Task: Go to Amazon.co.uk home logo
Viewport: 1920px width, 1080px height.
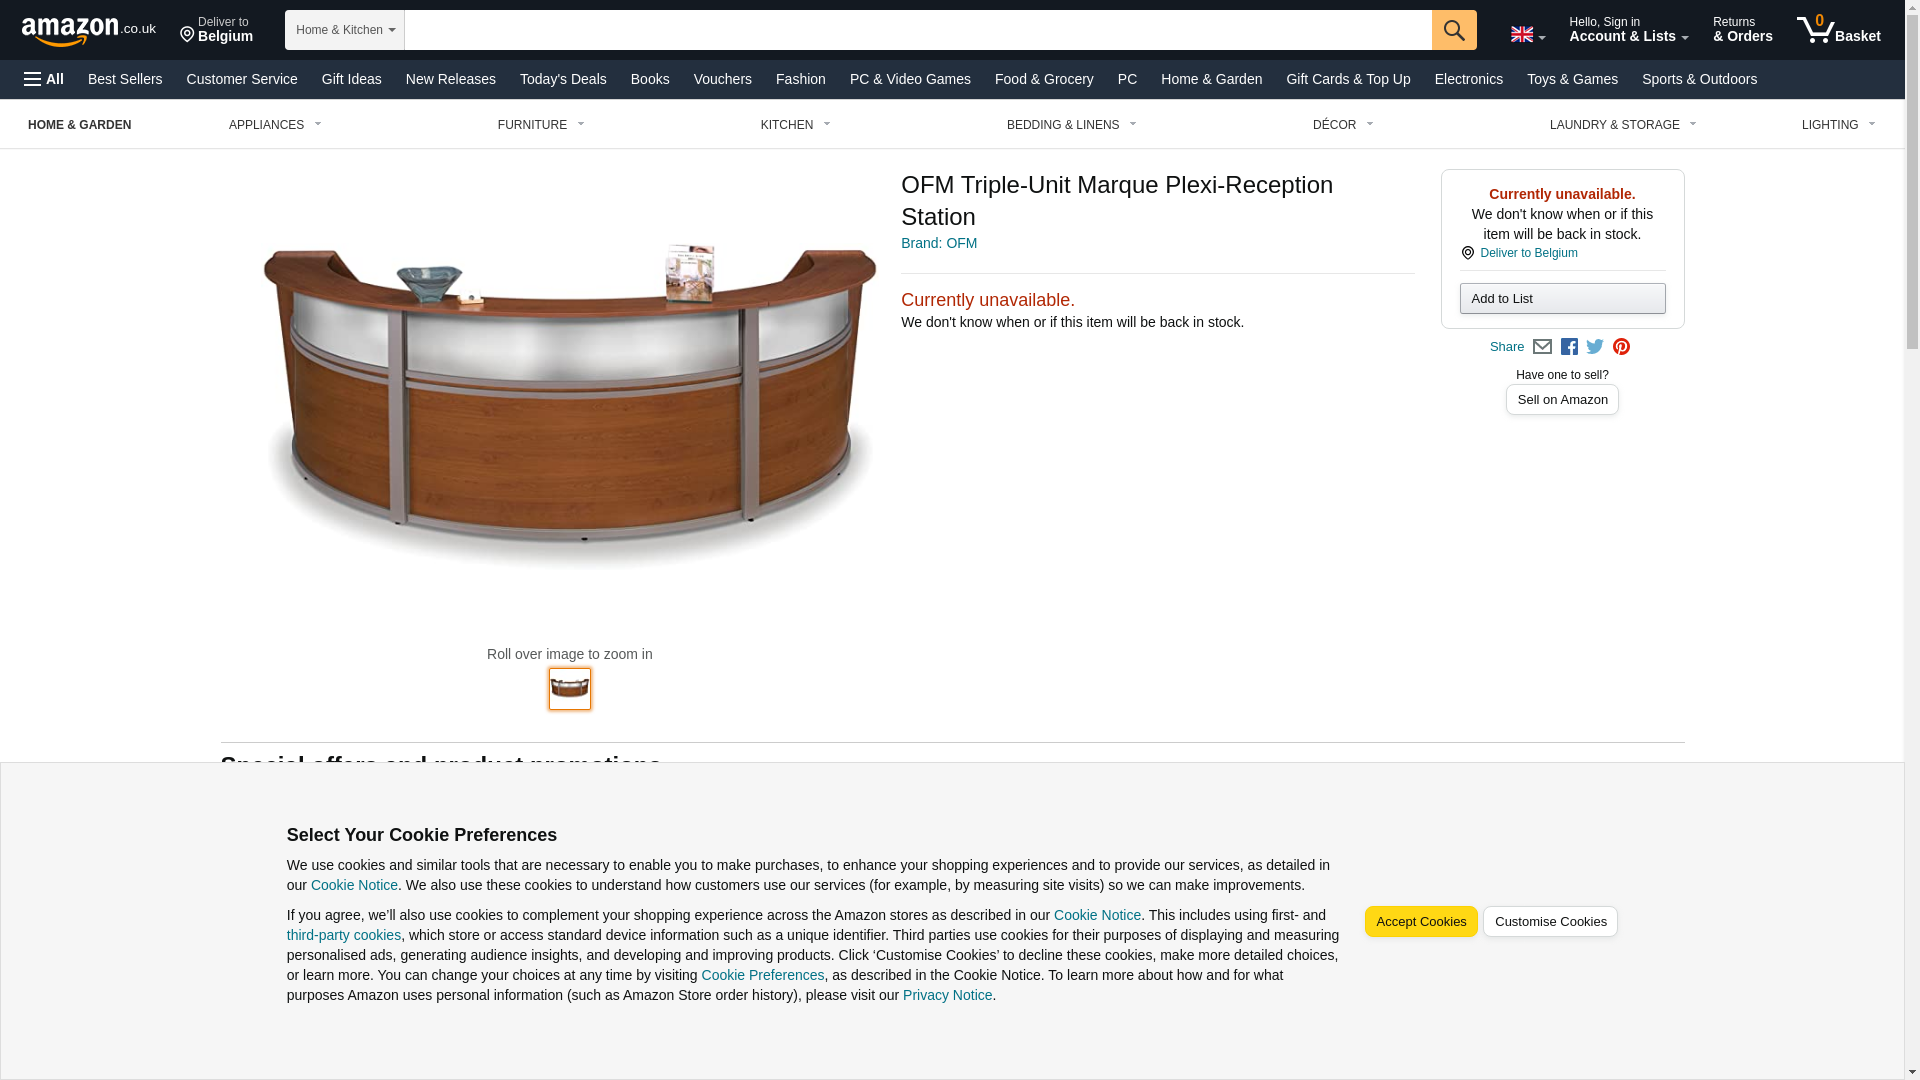Action: (88, 30)
